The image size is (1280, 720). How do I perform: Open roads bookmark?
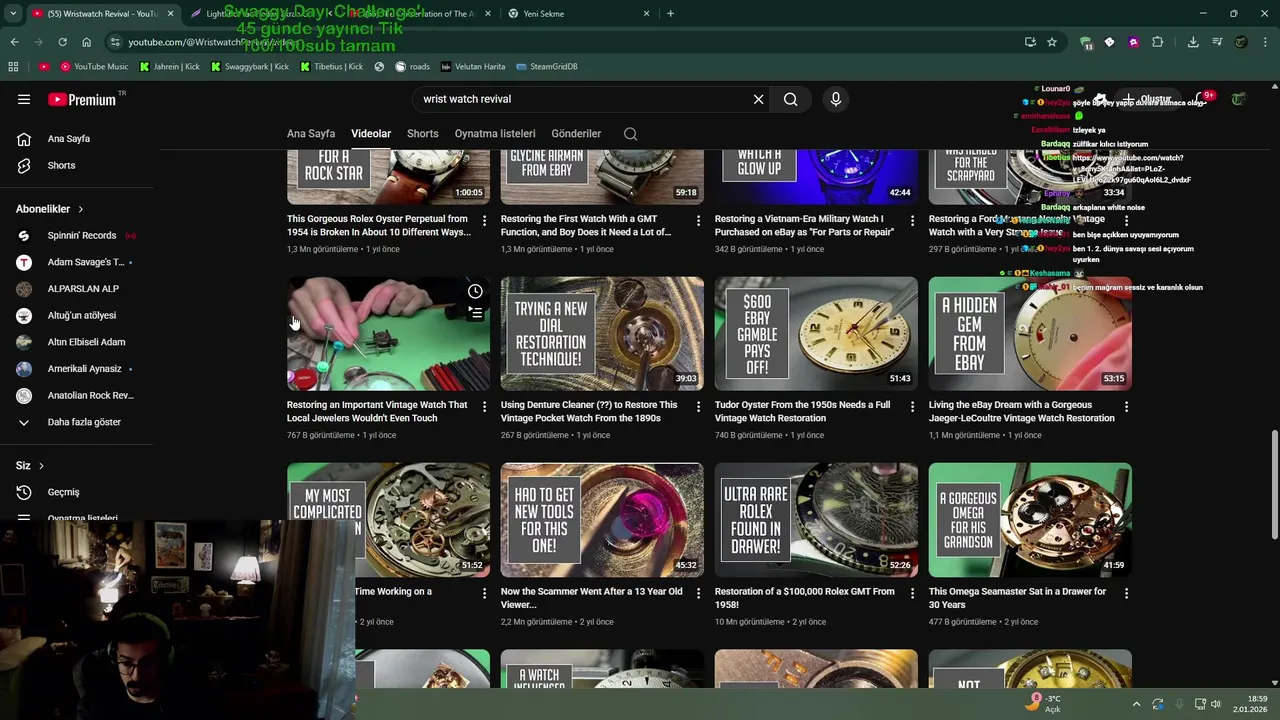click(x=412, y=67)
